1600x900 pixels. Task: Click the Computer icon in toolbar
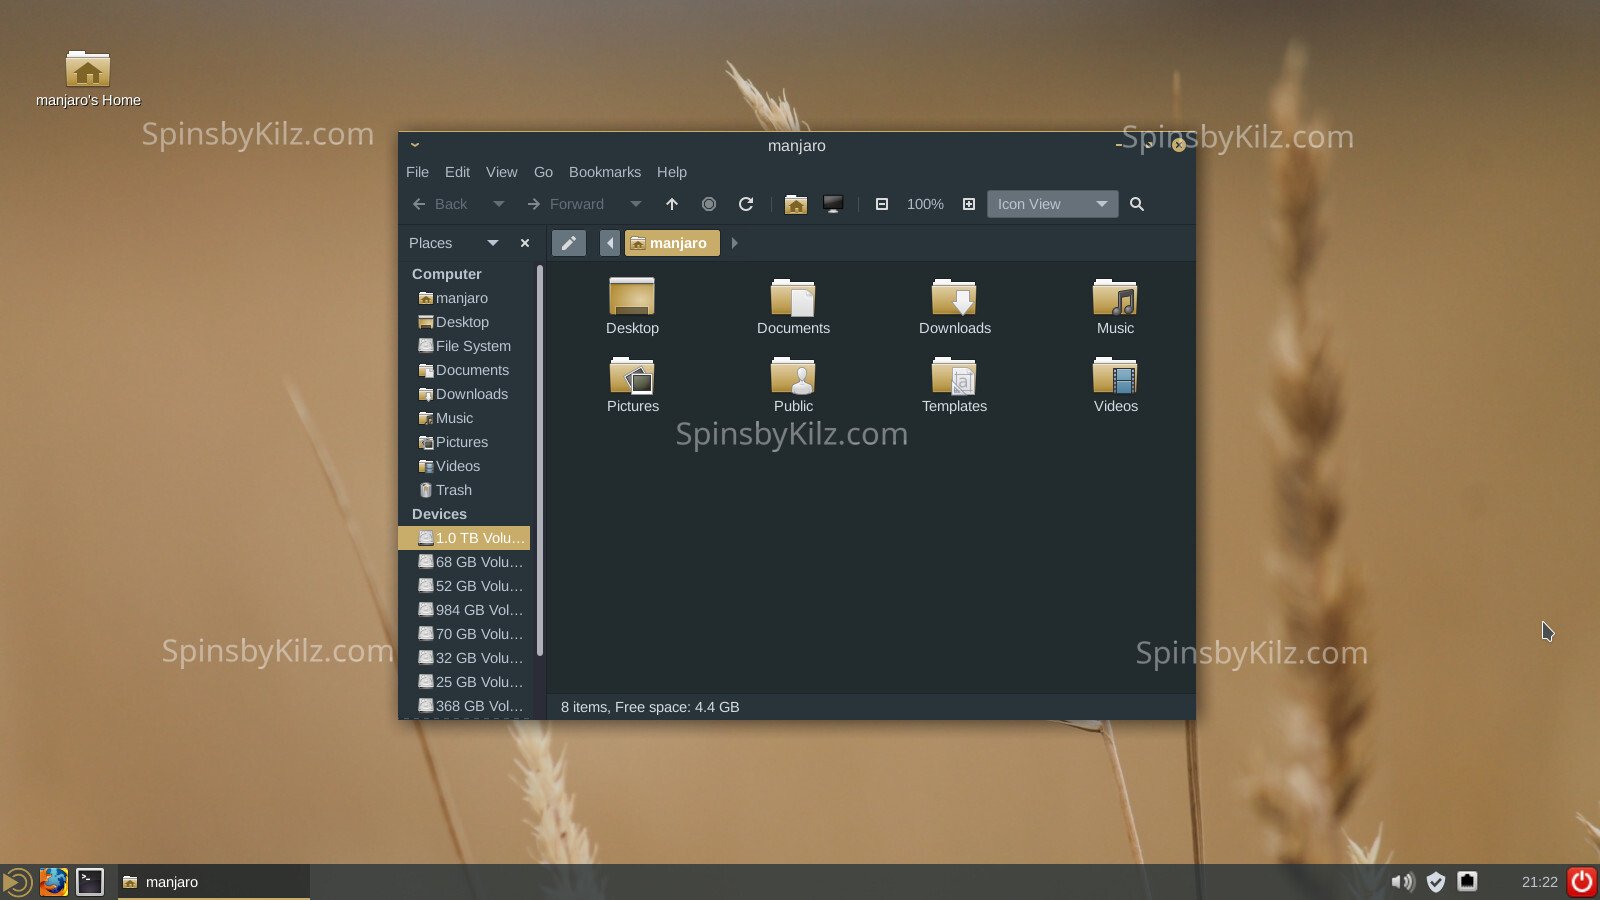point(832,204)
